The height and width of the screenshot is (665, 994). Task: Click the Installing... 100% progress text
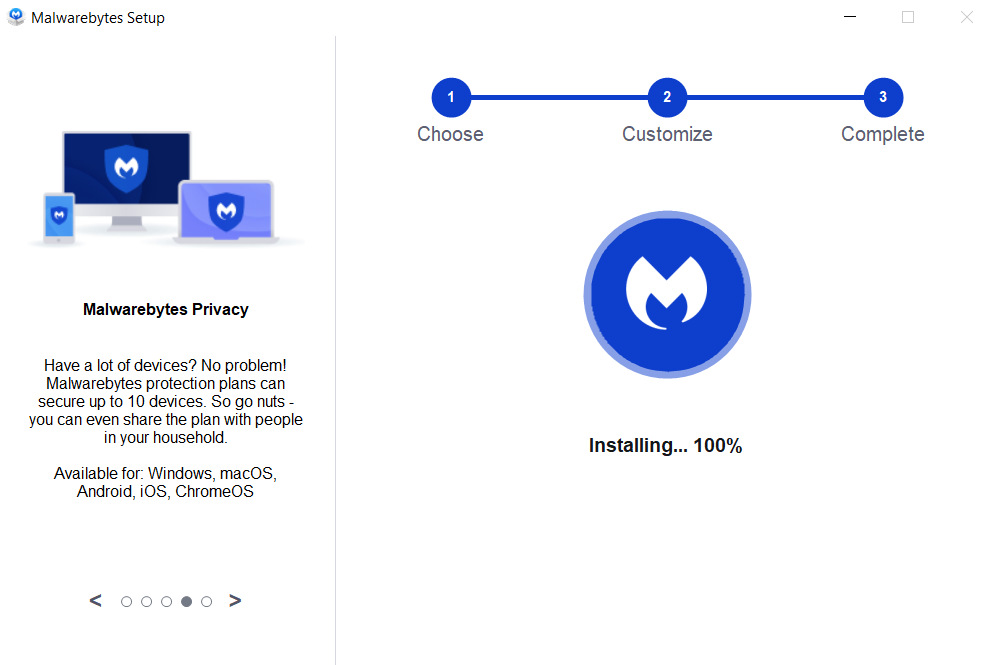666,446
